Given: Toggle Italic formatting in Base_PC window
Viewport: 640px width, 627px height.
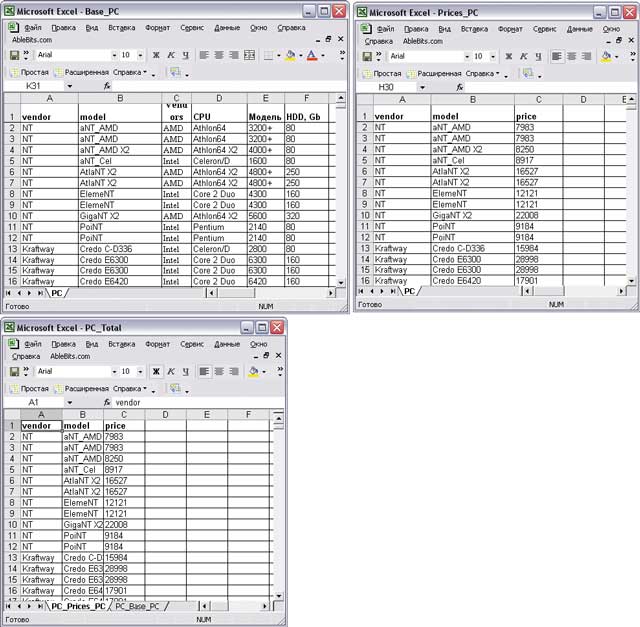Looking at the screenshot, I should (171, 55).
